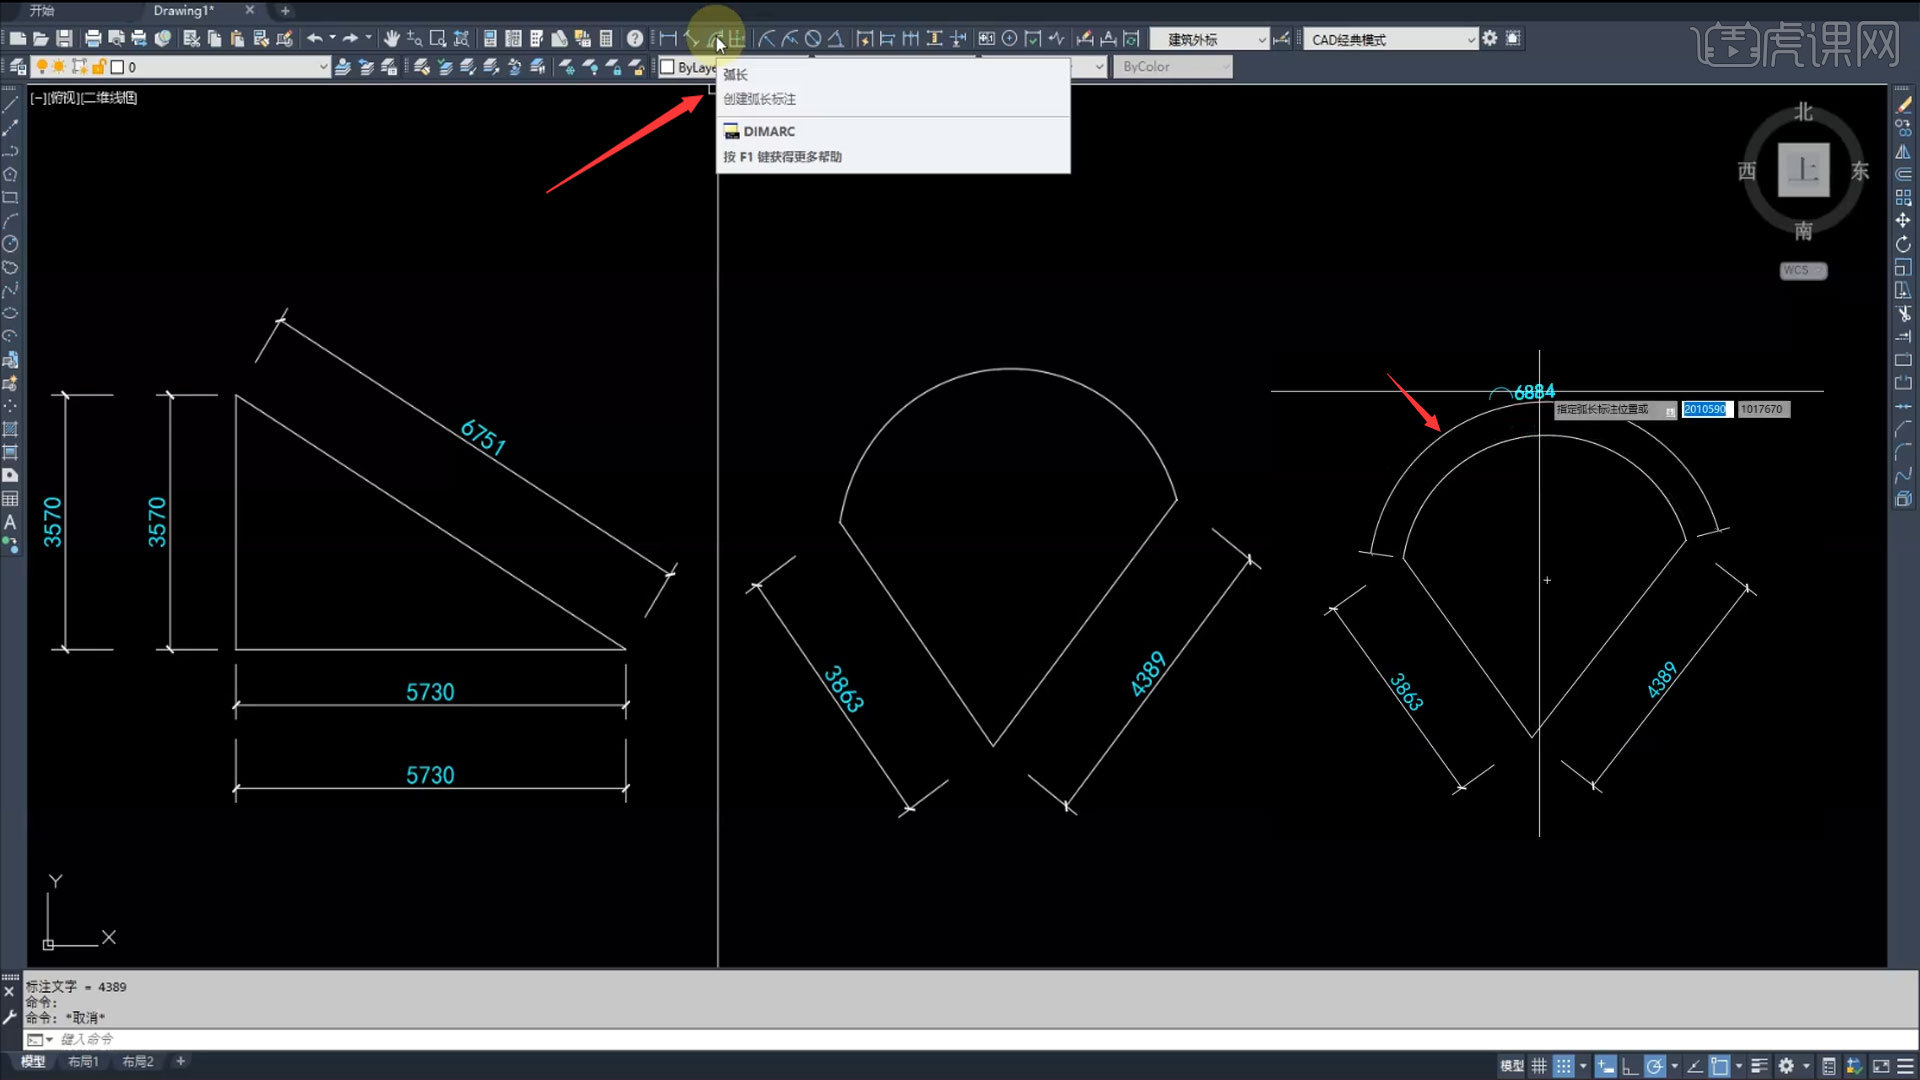Add a new layout tab
The height and width of the screenshot is (1080, 1920).
pyautogui.click(x=180, y=1062)
